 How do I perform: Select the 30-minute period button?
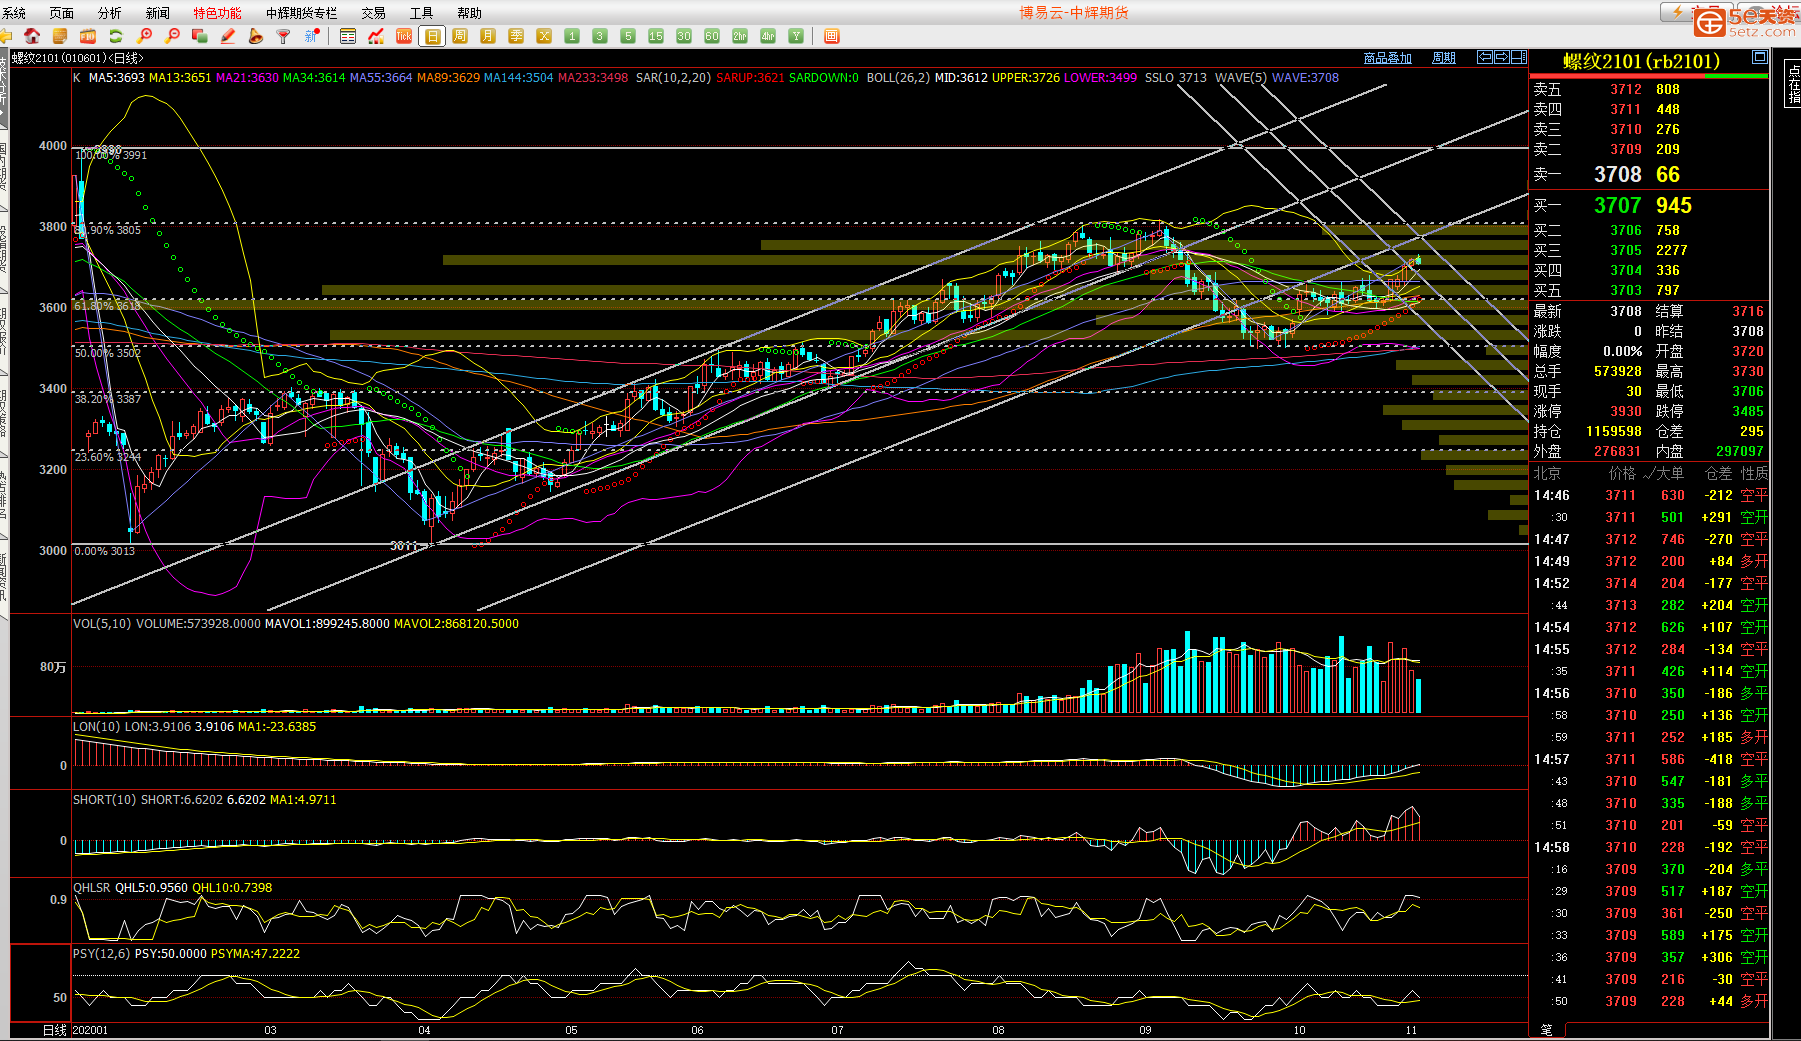click(684, 36)
